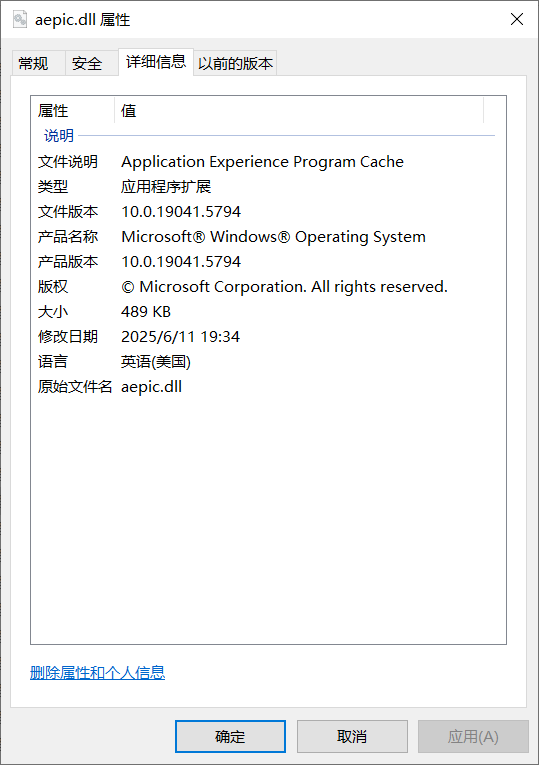Select the 版权 property label
The height and width of the screenshot is (765, 539).
(53, 286)
